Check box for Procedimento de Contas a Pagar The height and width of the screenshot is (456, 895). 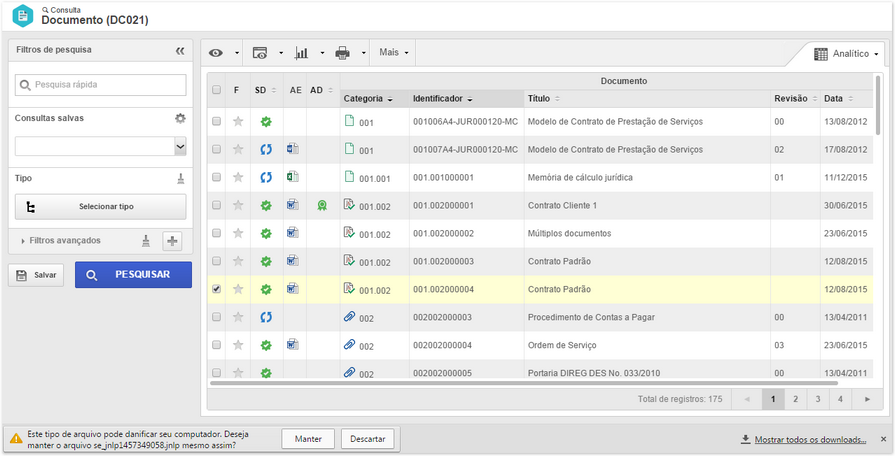pos(216,317)
